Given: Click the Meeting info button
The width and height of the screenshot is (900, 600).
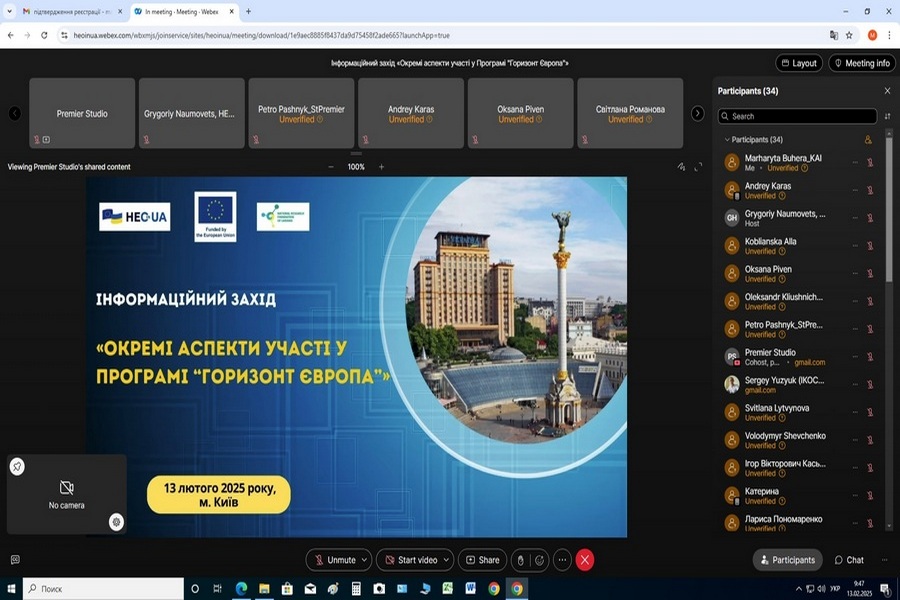Looking at the screenshot, I should click(861, 63).
